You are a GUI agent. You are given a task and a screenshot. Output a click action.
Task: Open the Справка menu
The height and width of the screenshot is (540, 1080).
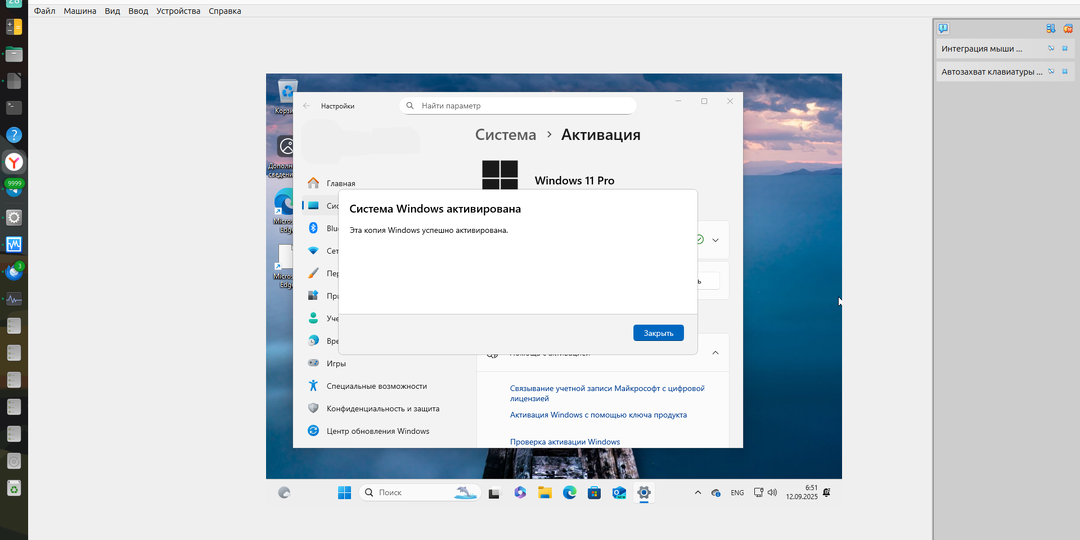point(225,11)
